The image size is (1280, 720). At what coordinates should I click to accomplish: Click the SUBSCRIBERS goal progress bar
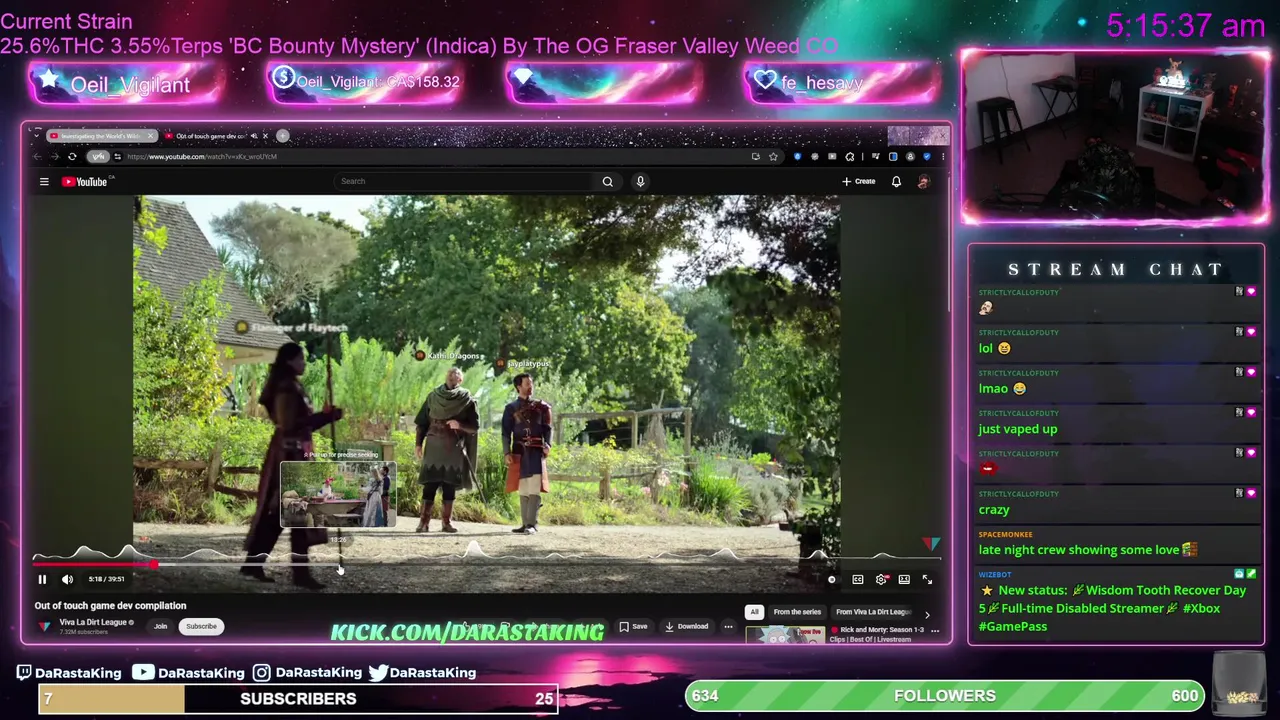298,699
